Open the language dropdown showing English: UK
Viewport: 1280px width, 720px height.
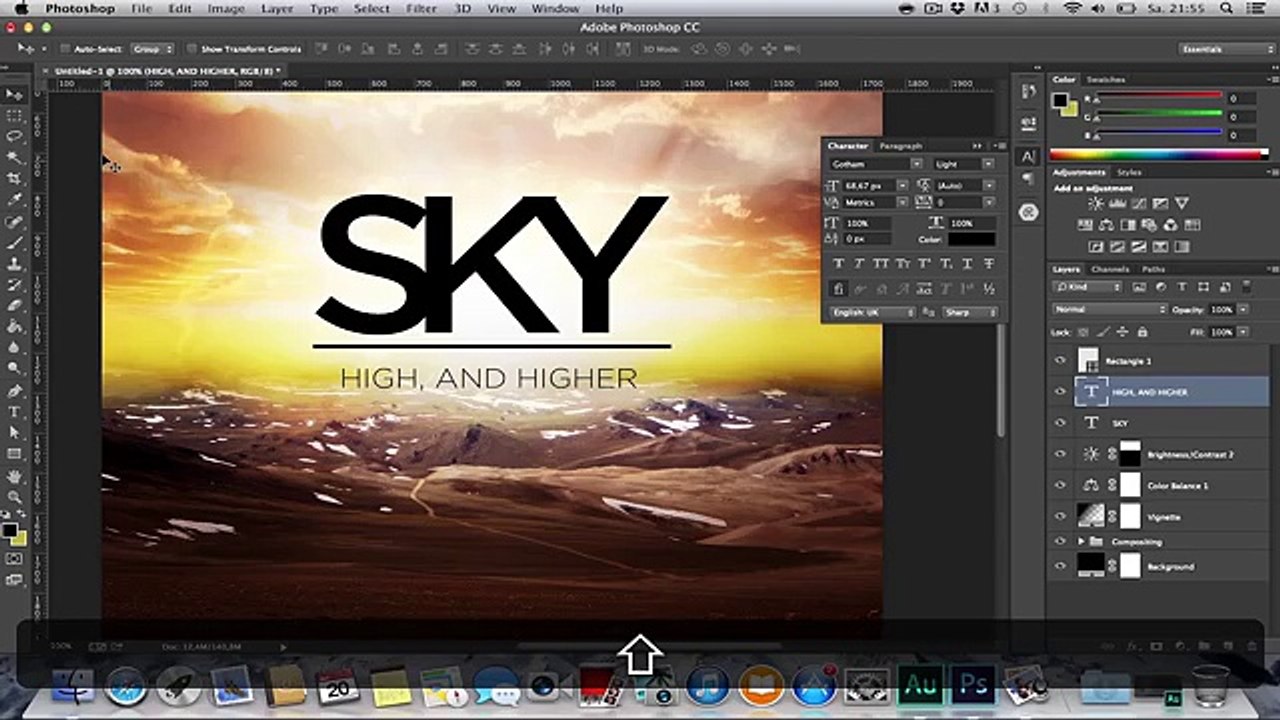coord(871,312)
